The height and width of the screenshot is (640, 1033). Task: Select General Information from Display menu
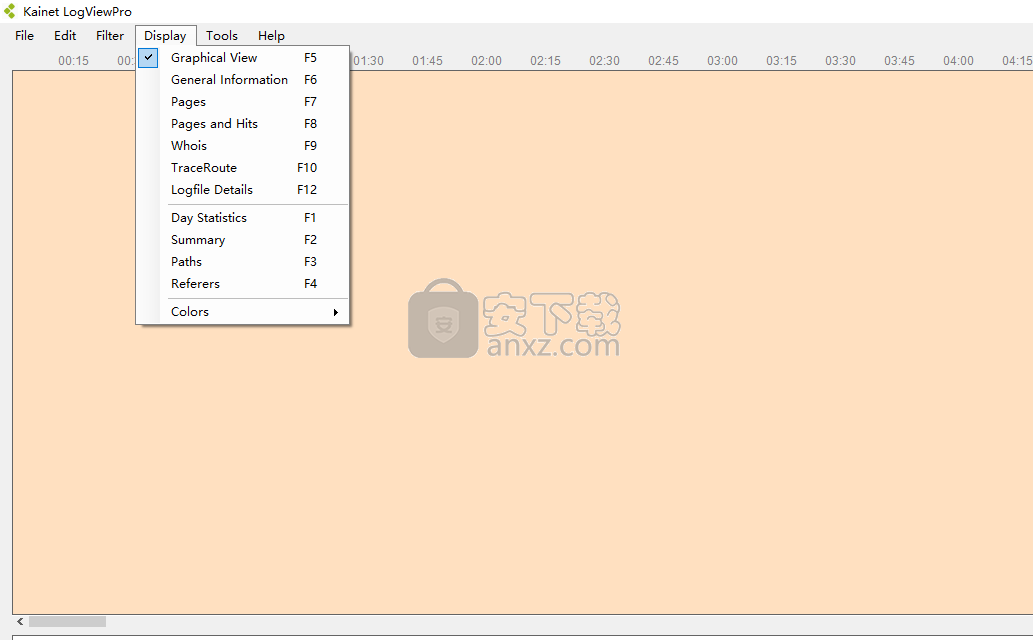[x=242, y=80]
